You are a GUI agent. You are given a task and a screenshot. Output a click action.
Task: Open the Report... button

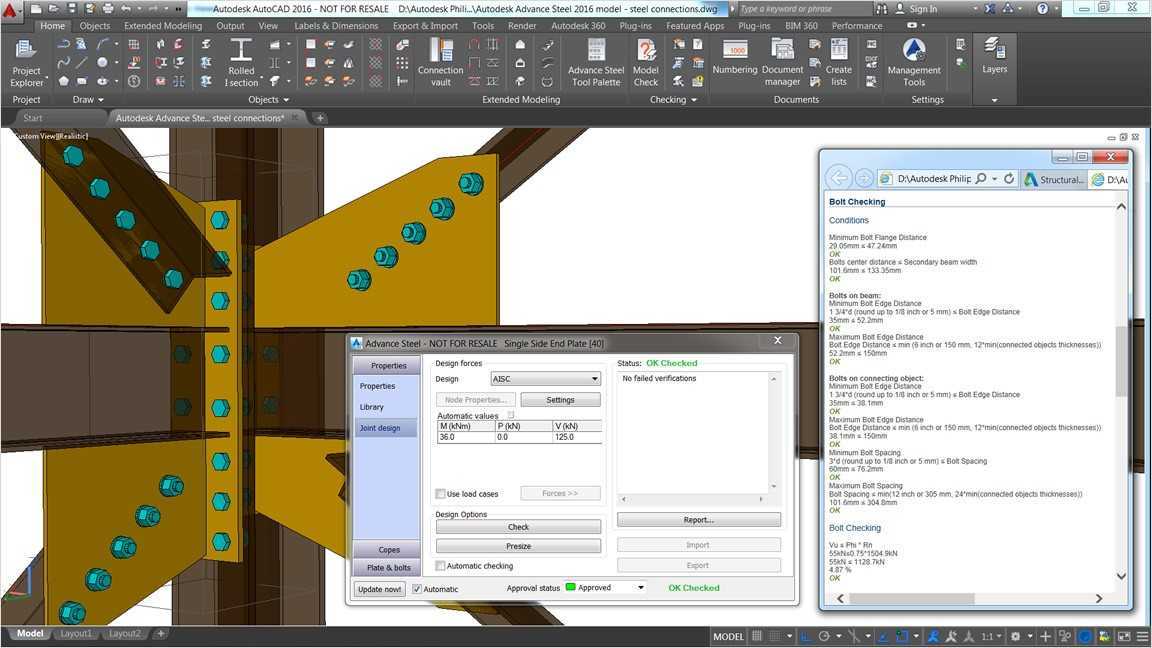699,519
